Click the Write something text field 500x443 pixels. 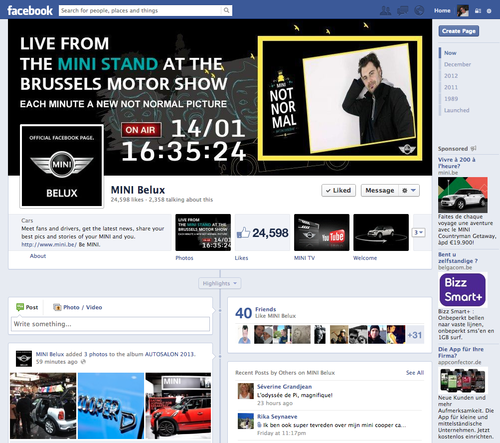(111, 324)
